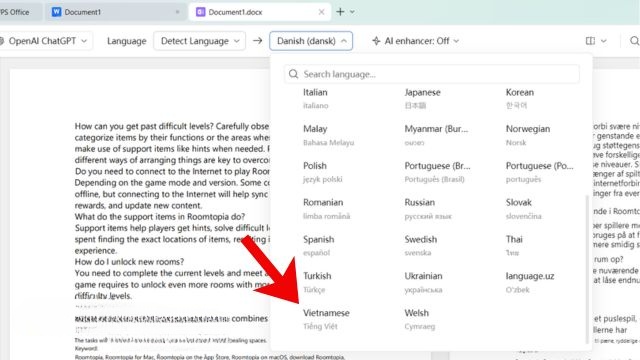Open the OpenAI ChatGPT engine dropdown
This screenshot has height=360, width=640.
click(44, 41)
